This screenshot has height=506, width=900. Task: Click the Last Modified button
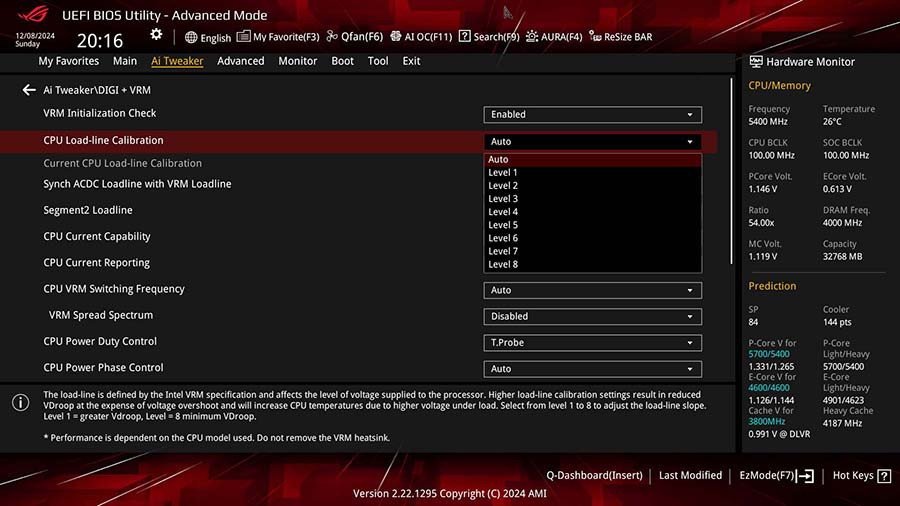(x=690, y=476)
